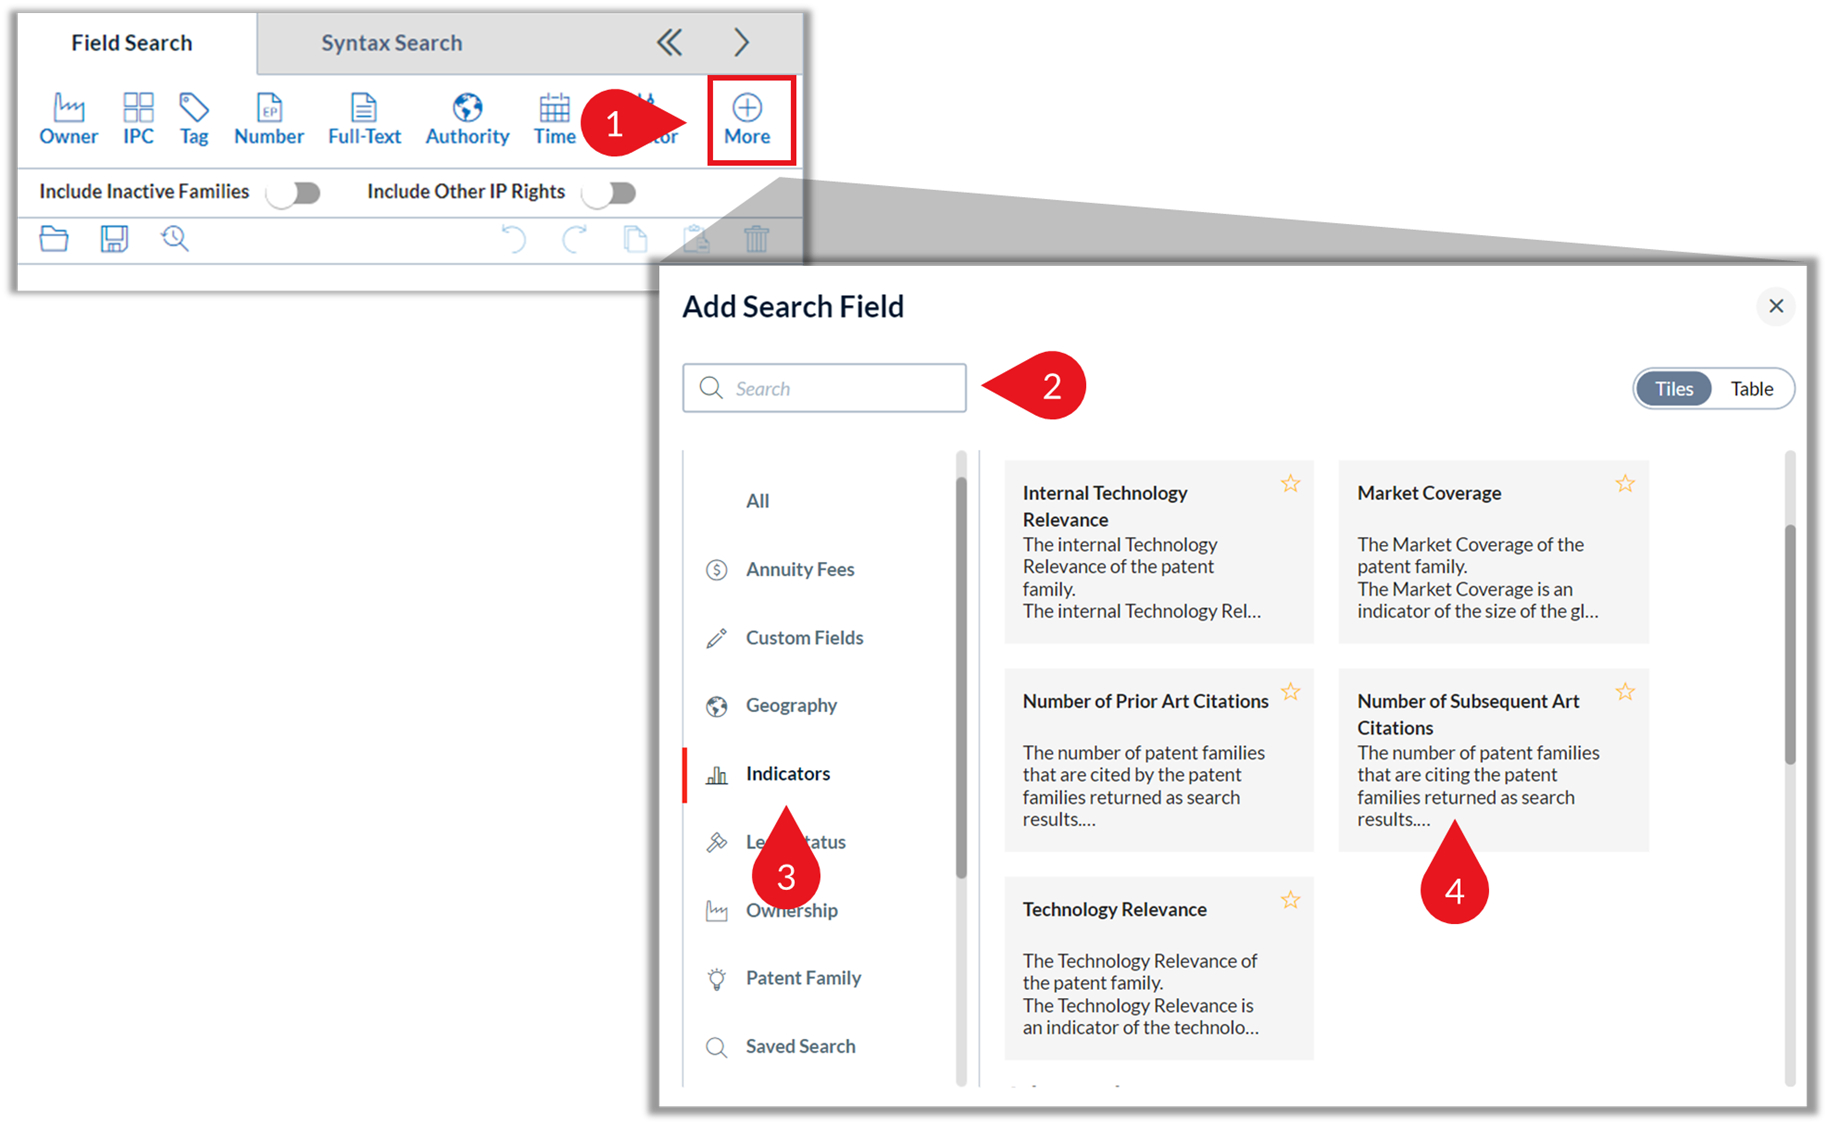The width and height of the screenshot is (1828, 1125).
Task: Enable Include Inactive Families
Action: click(294, 192)
